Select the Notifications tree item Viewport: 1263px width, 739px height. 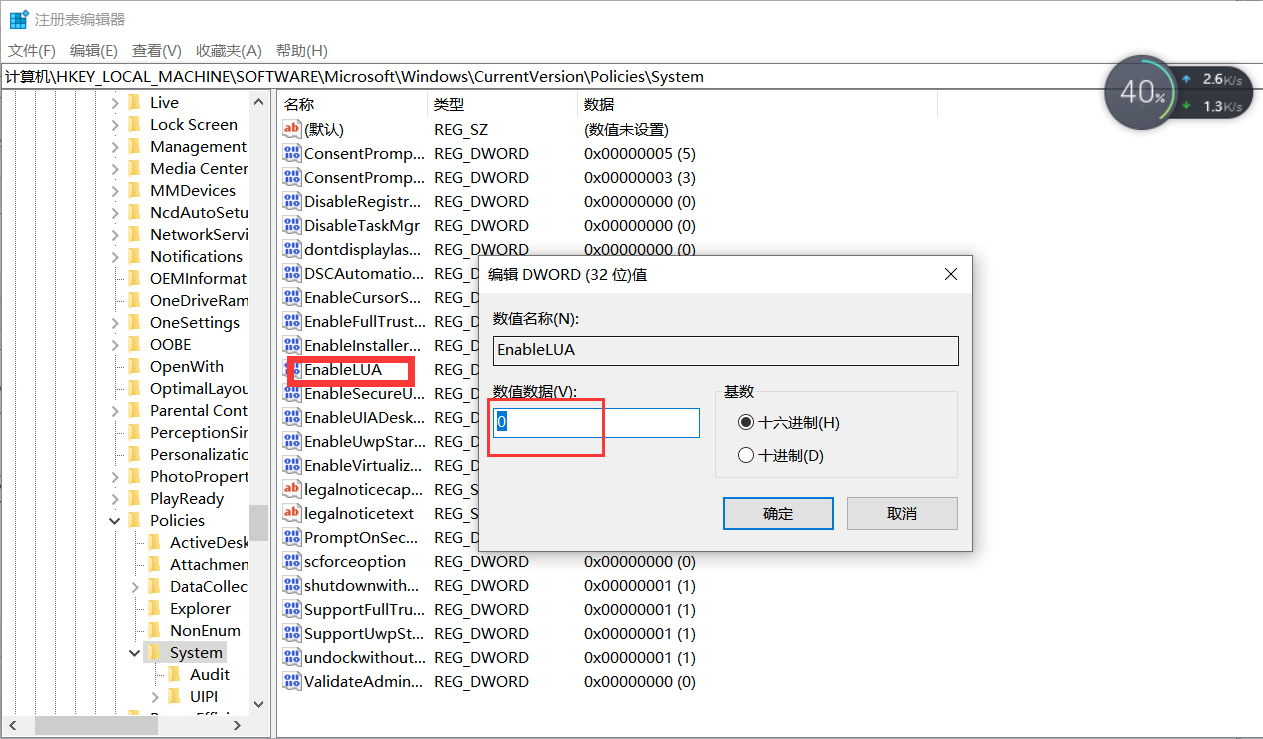point(196,256)
